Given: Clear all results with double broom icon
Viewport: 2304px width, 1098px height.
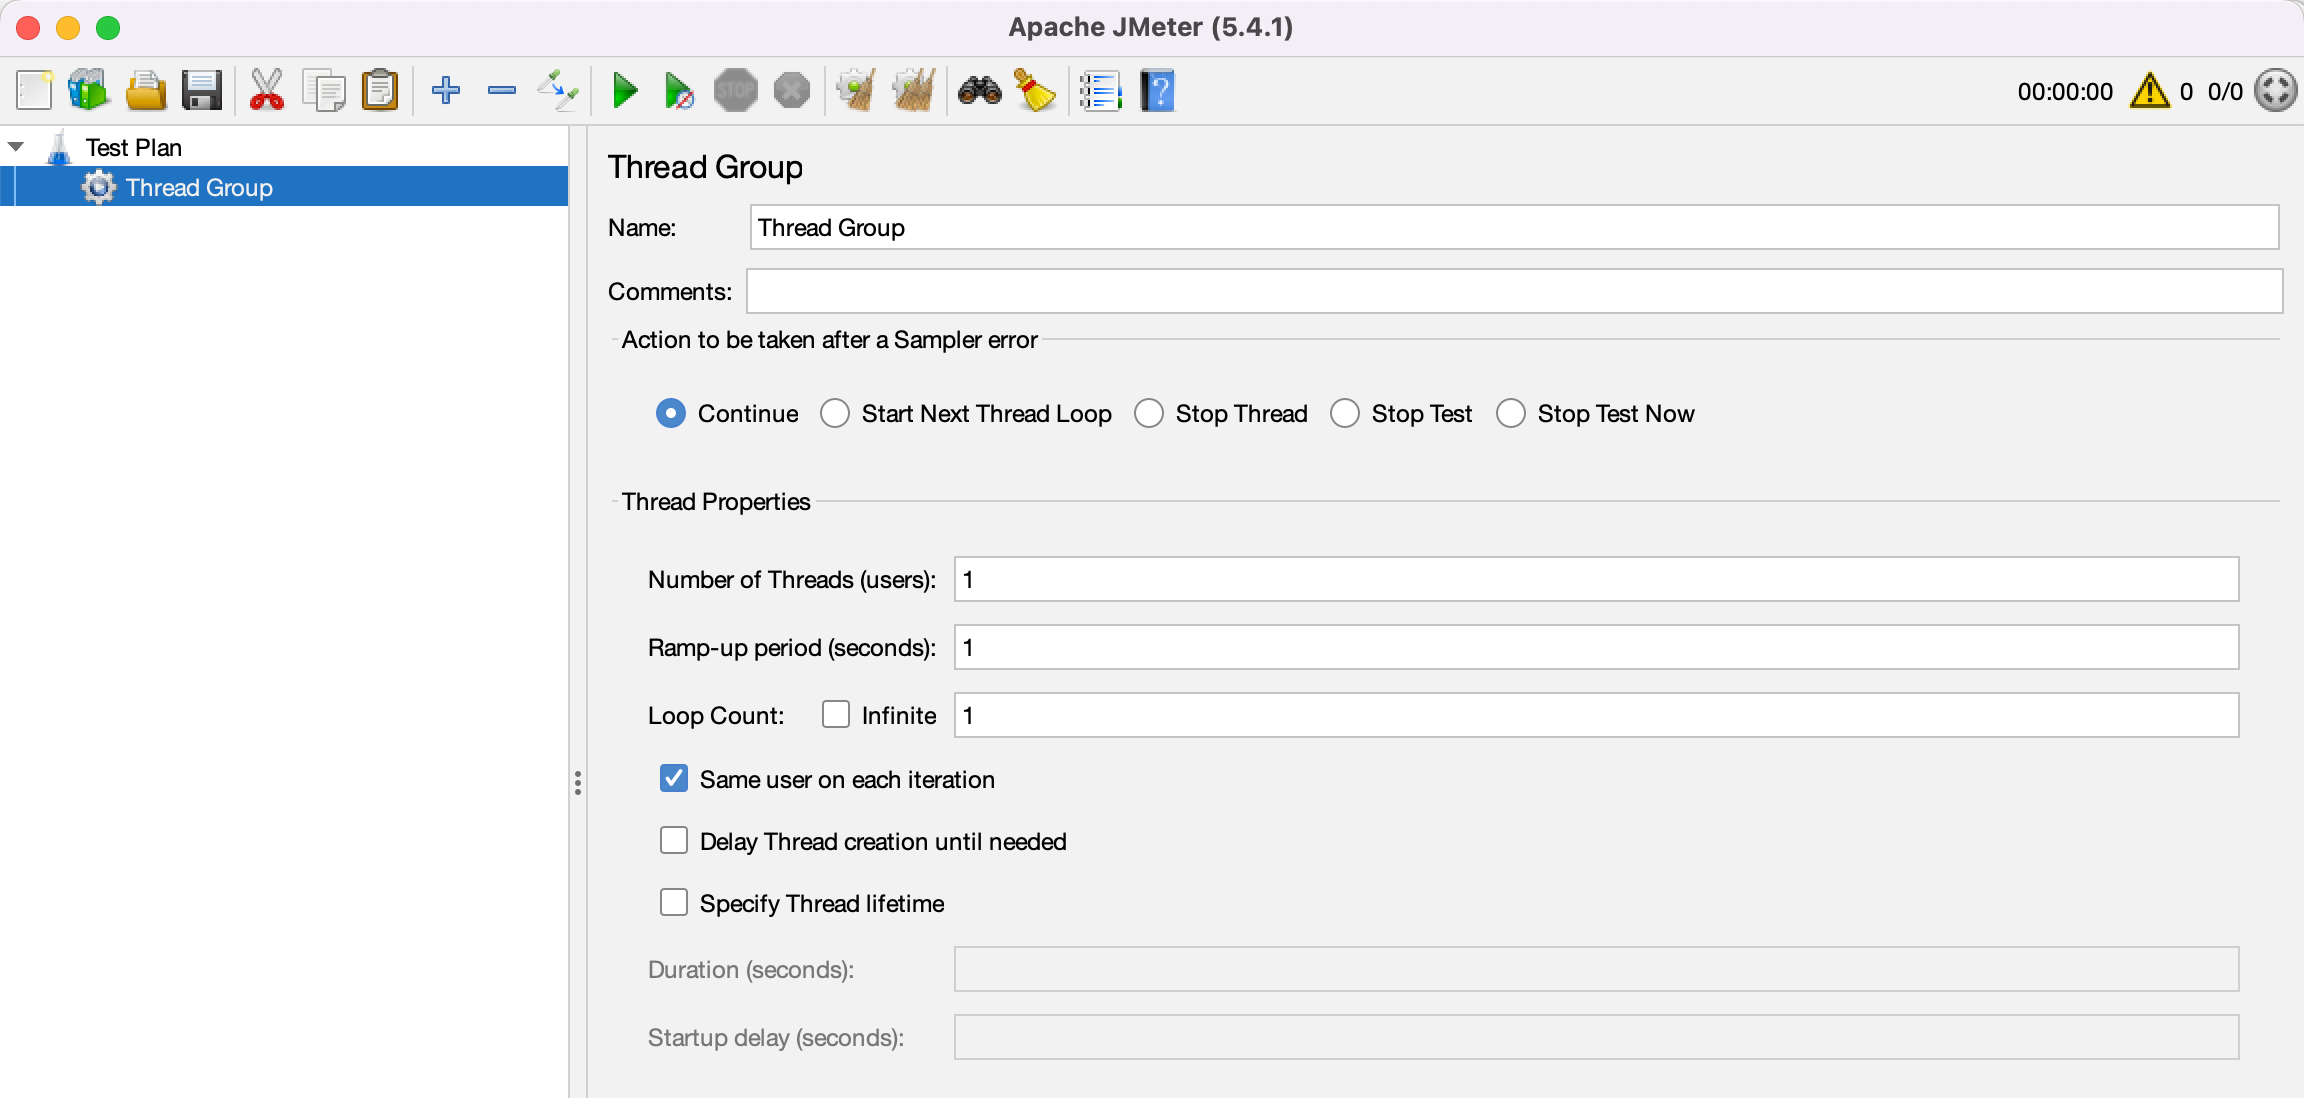Looking at the screenshot, I should (914, 91).
